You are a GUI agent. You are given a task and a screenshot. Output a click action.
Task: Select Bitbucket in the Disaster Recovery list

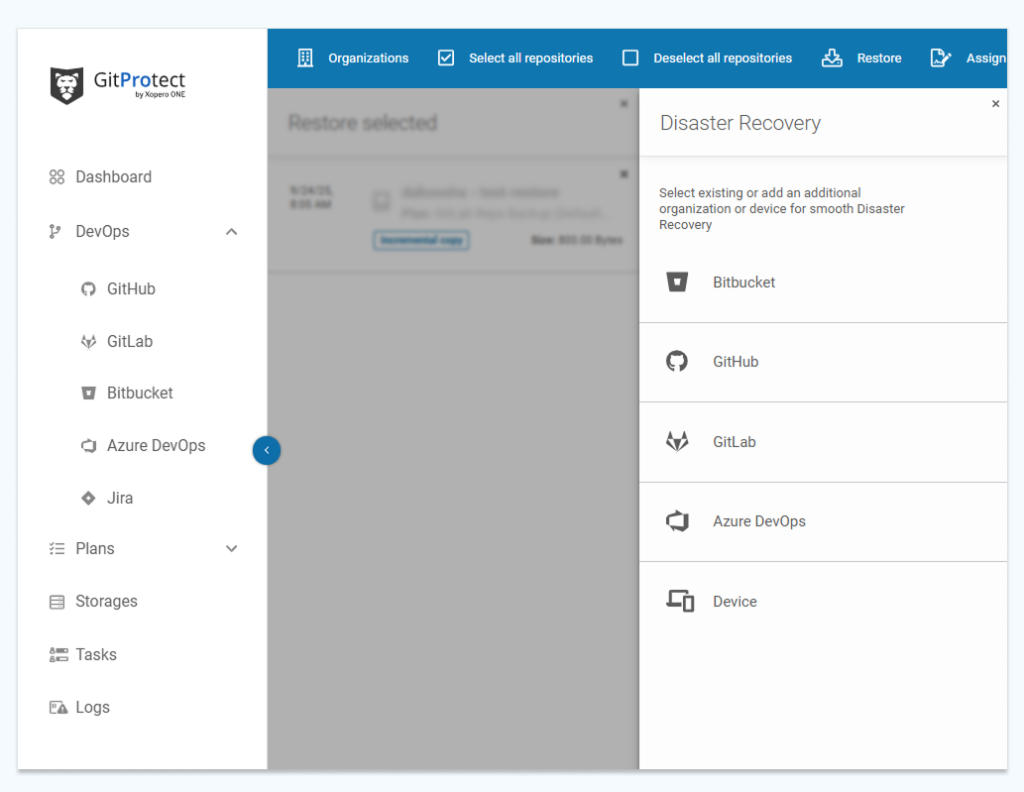(x=823, y=283)
